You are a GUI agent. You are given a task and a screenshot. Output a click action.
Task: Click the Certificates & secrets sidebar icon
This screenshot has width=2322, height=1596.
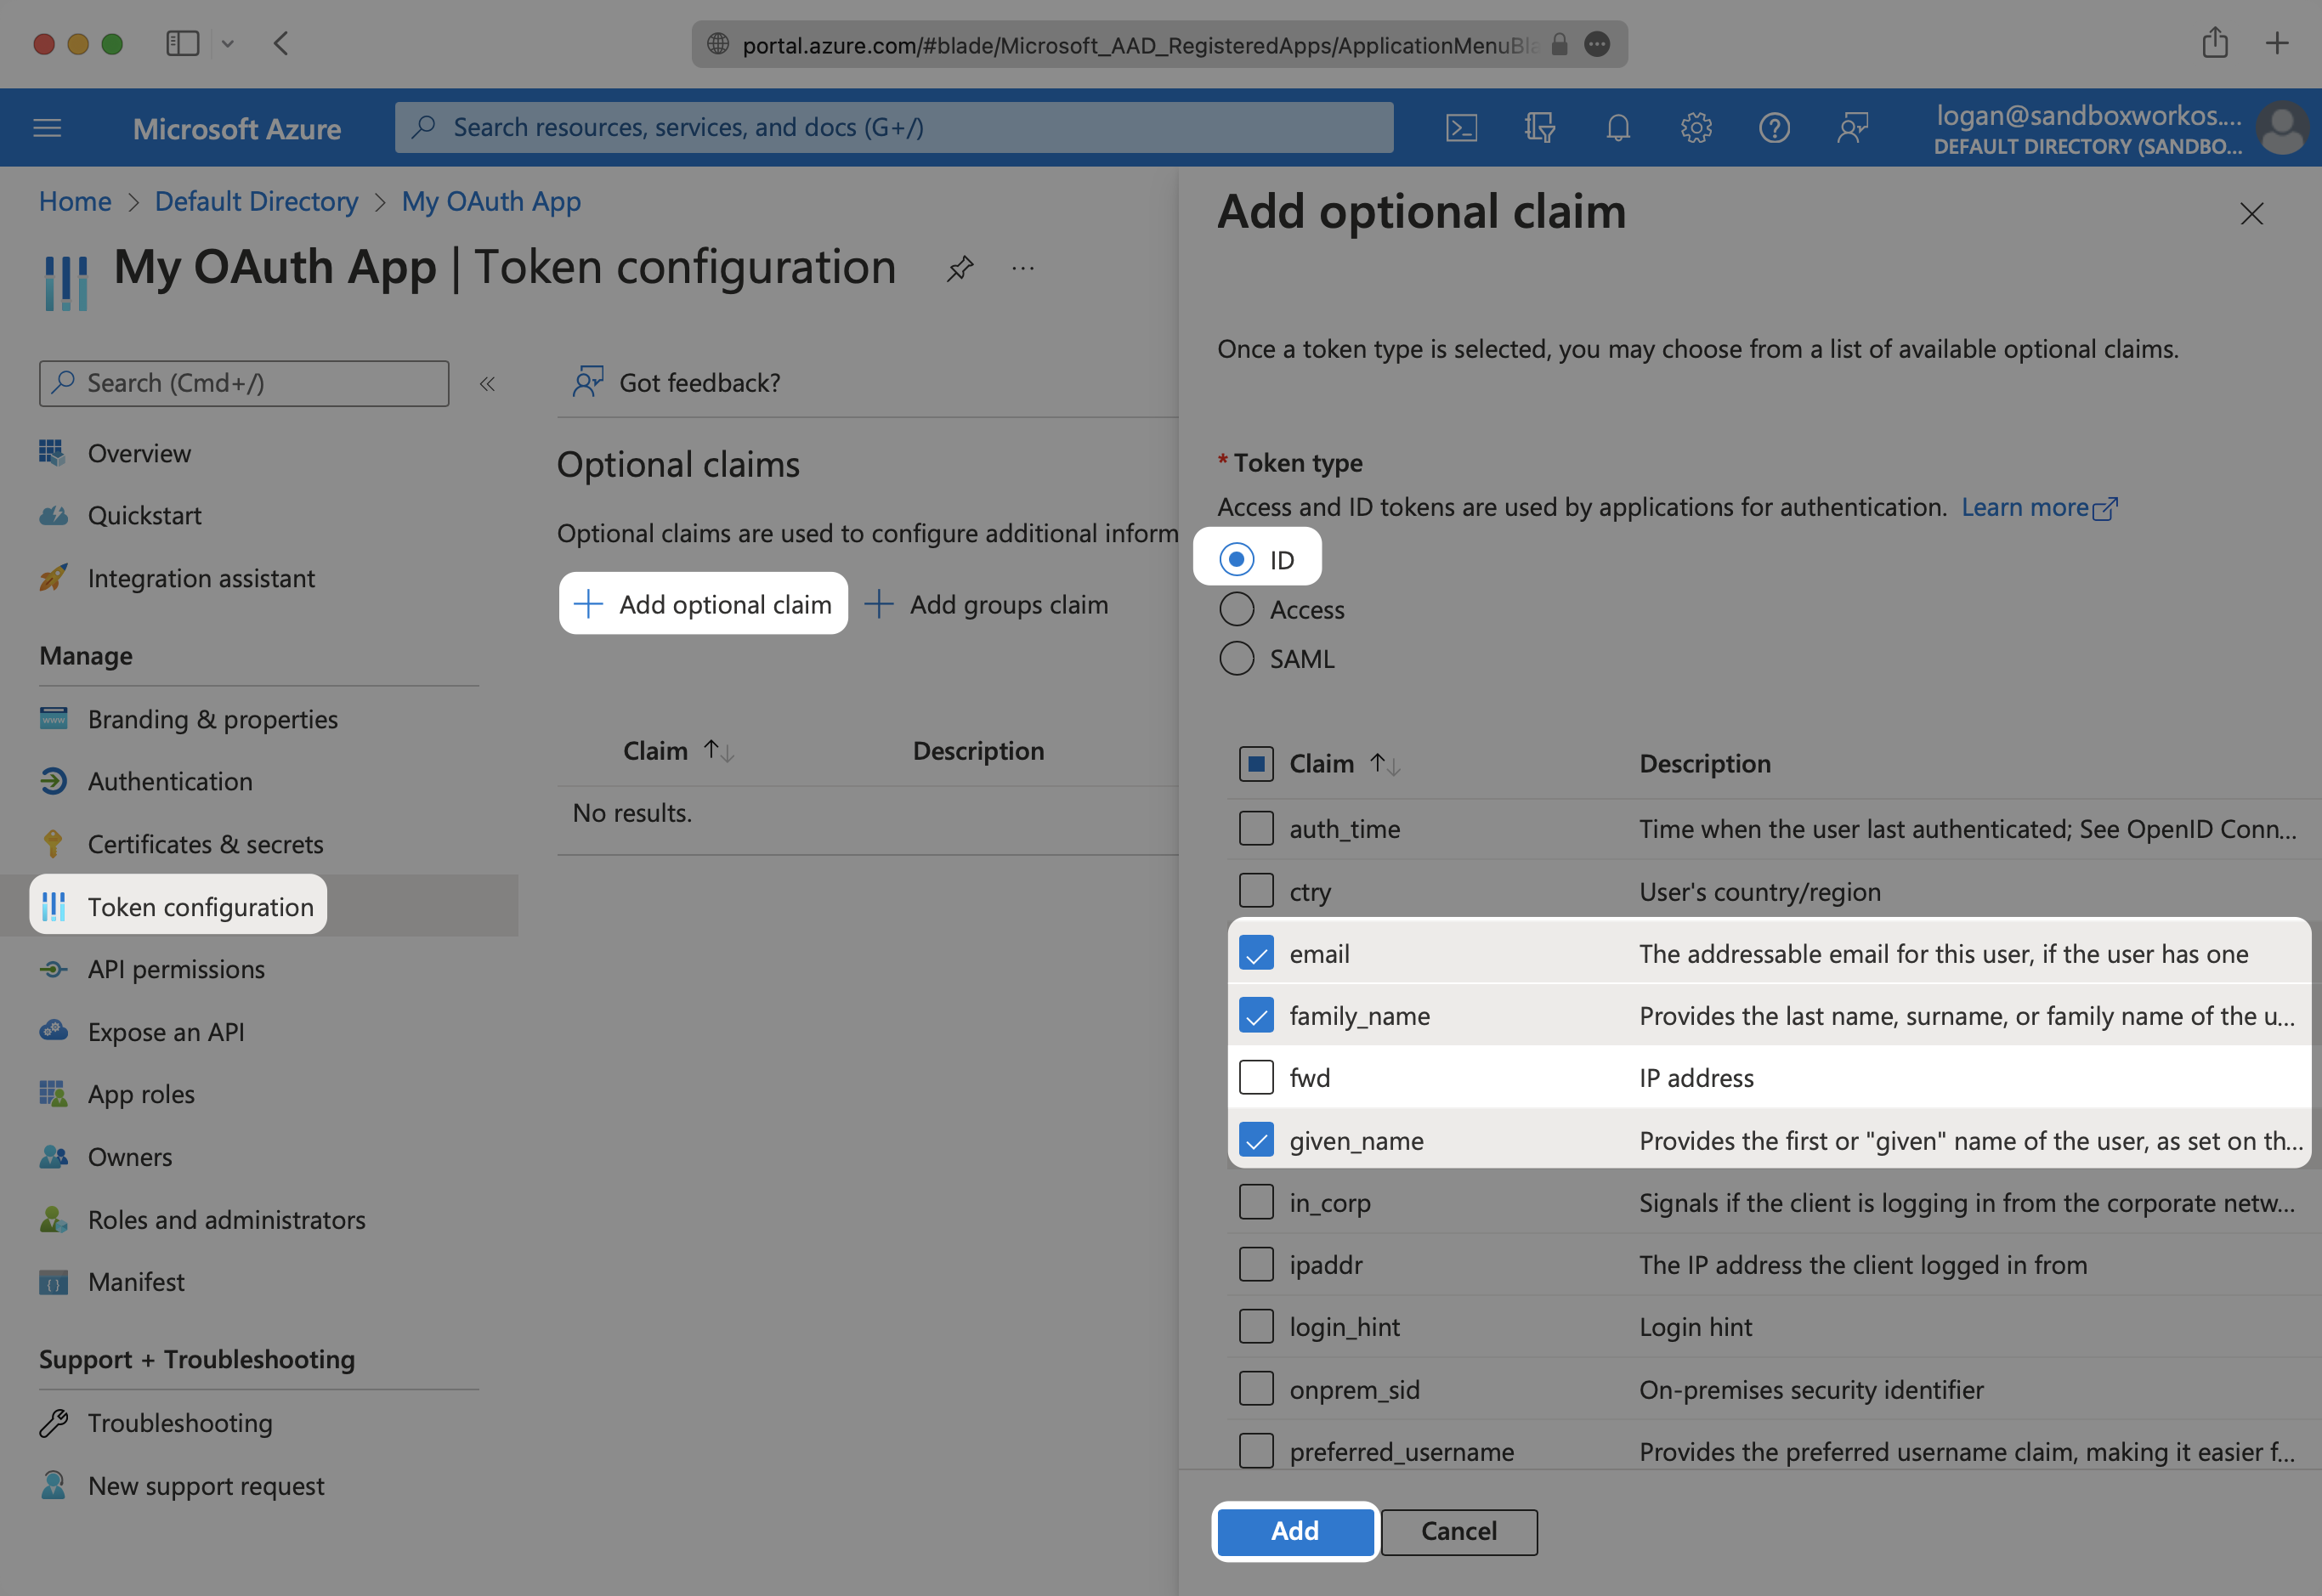[x=54, y=841]
